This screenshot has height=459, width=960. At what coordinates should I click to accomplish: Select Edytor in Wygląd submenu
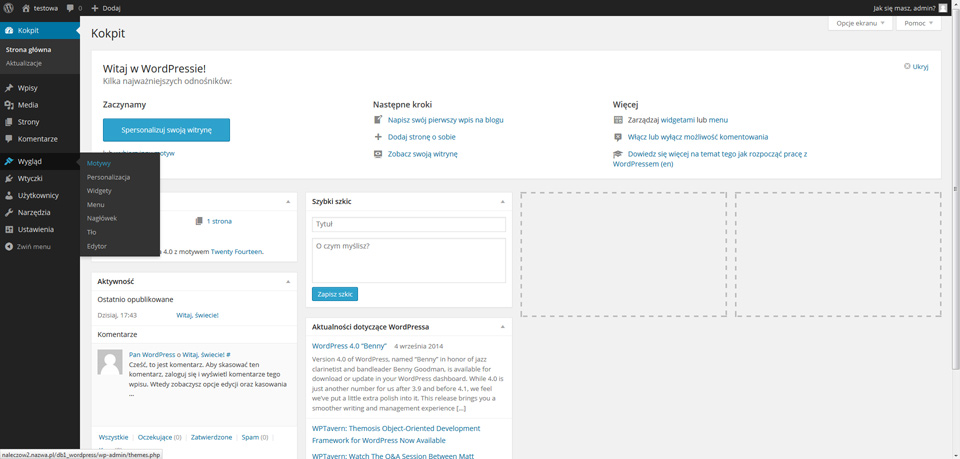tap(97, 246)
